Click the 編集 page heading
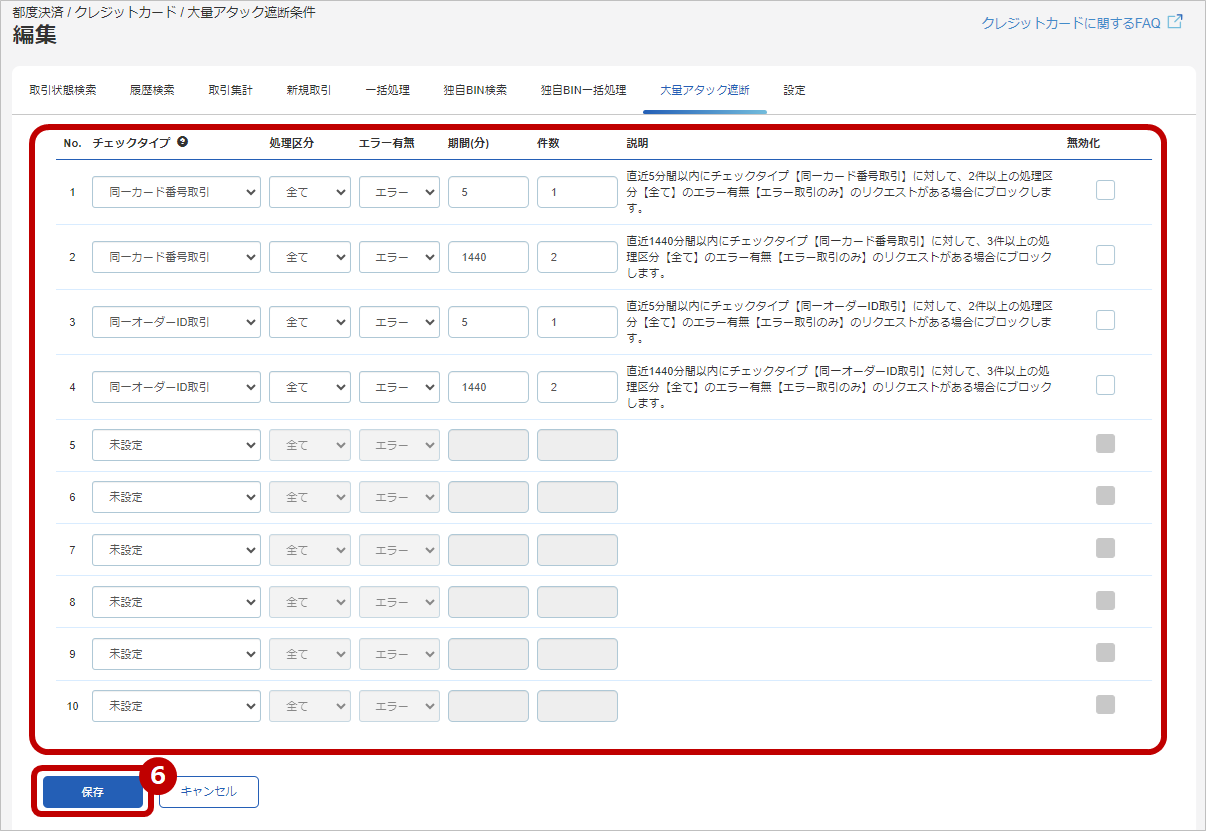The height and width of the screenshot is (831, 1206). coord(35,35)
